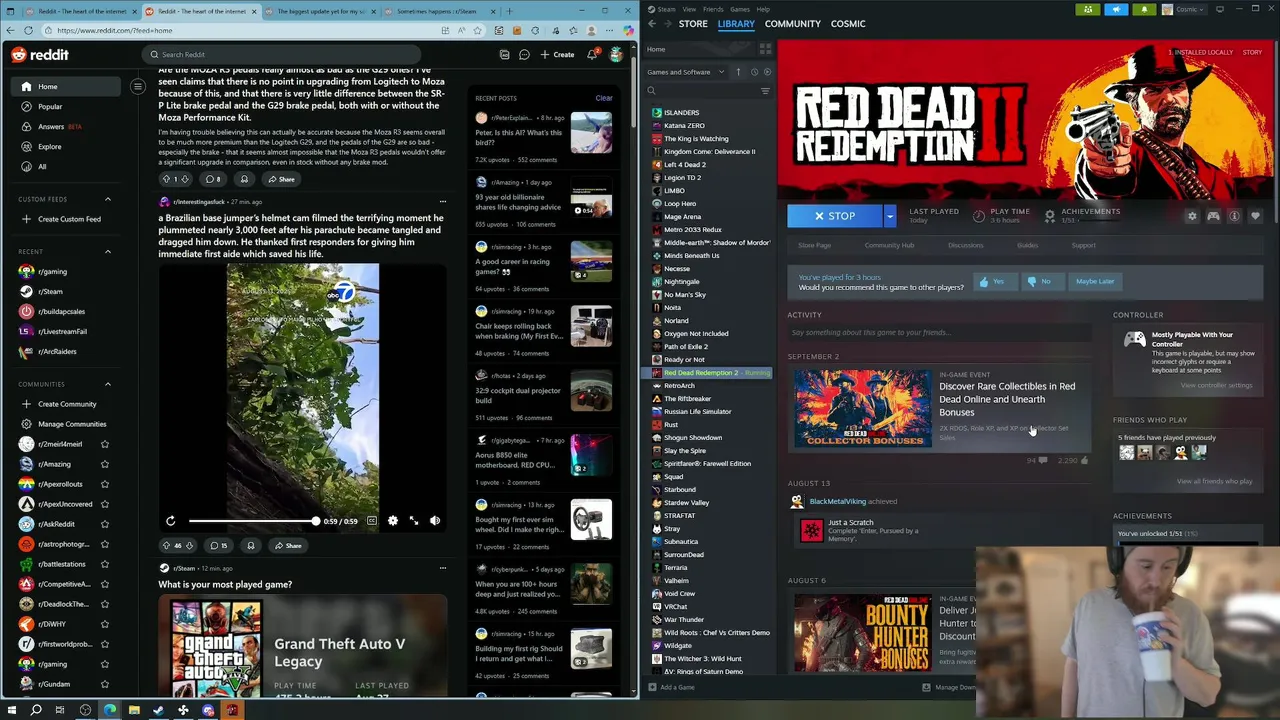1280x720 pixels.
Task: Open advanced filter icon in library search
Action: [x=765, y=91]
